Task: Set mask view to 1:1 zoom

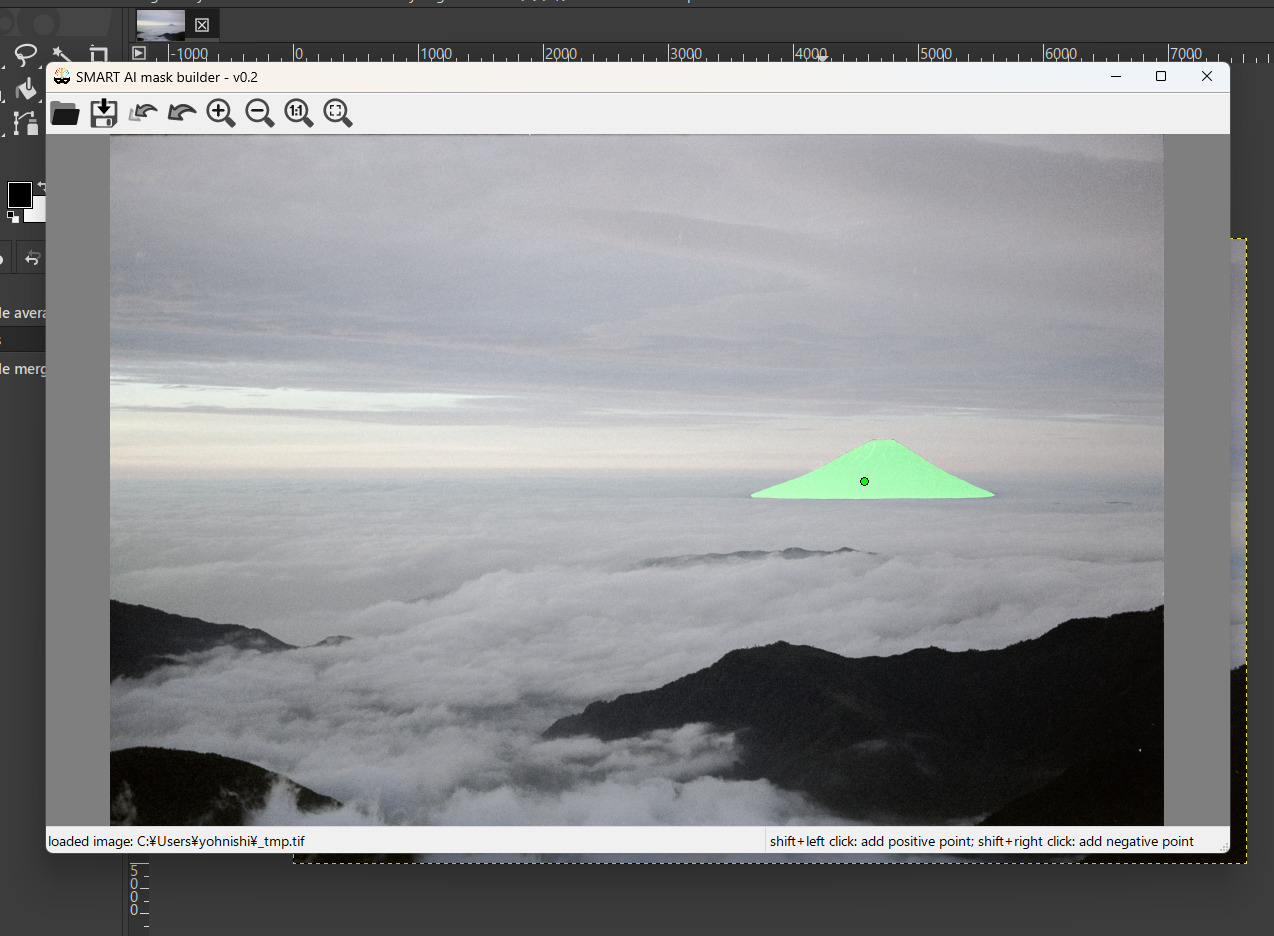Action: click(x=298, y=113)
